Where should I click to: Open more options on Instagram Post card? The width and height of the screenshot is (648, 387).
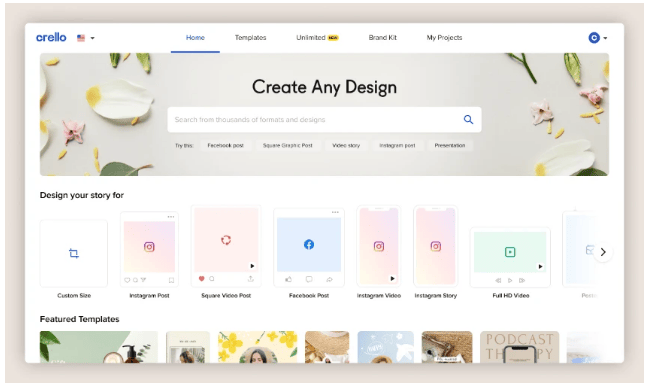point(171,217)
